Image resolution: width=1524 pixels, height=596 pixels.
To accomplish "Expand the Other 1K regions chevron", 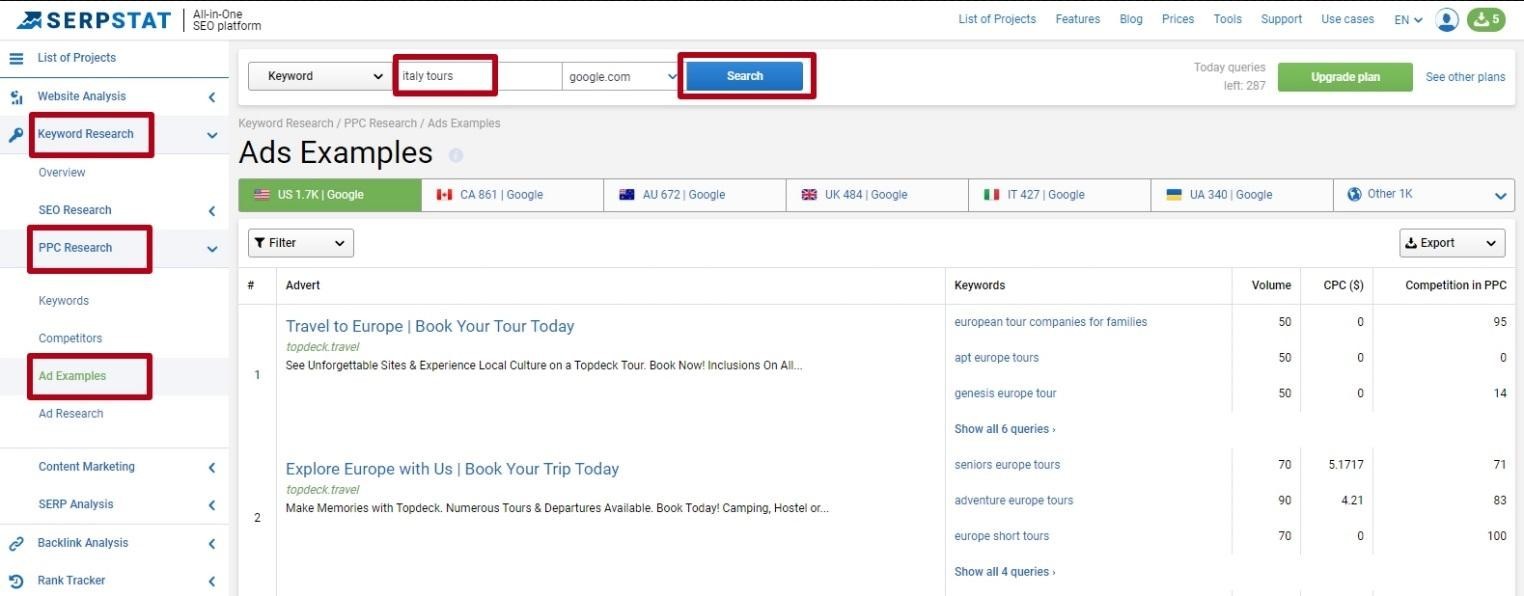I will coord(1500,196).
